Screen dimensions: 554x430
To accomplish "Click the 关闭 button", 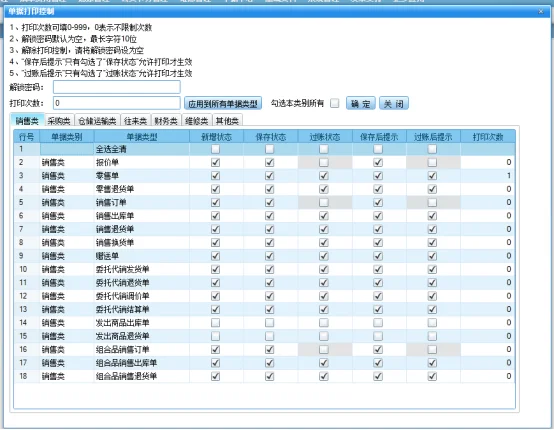I will pyautogui.click(x=394, y=104).
